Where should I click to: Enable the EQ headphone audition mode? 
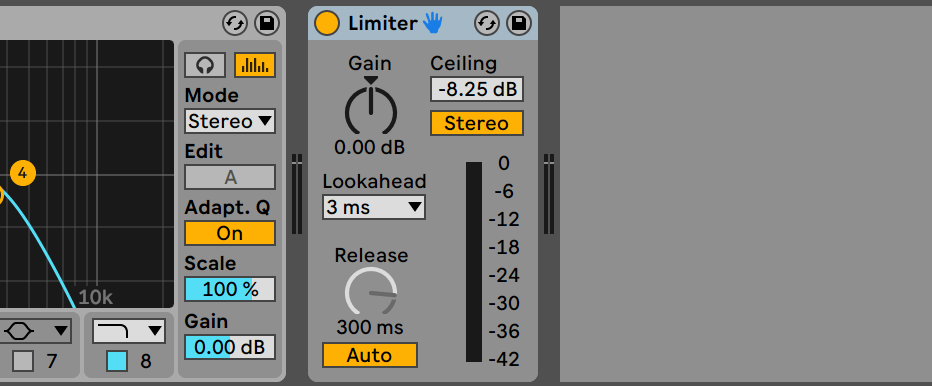[x=205, y=65]
